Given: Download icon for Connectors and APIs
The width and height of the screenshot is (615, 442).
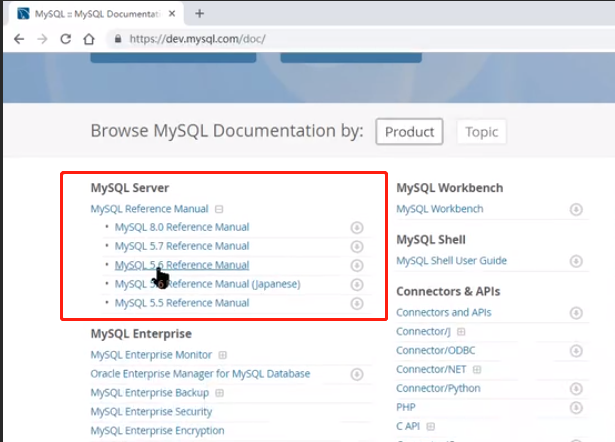Looking at the screenshot, I should [x=576, y=313].
